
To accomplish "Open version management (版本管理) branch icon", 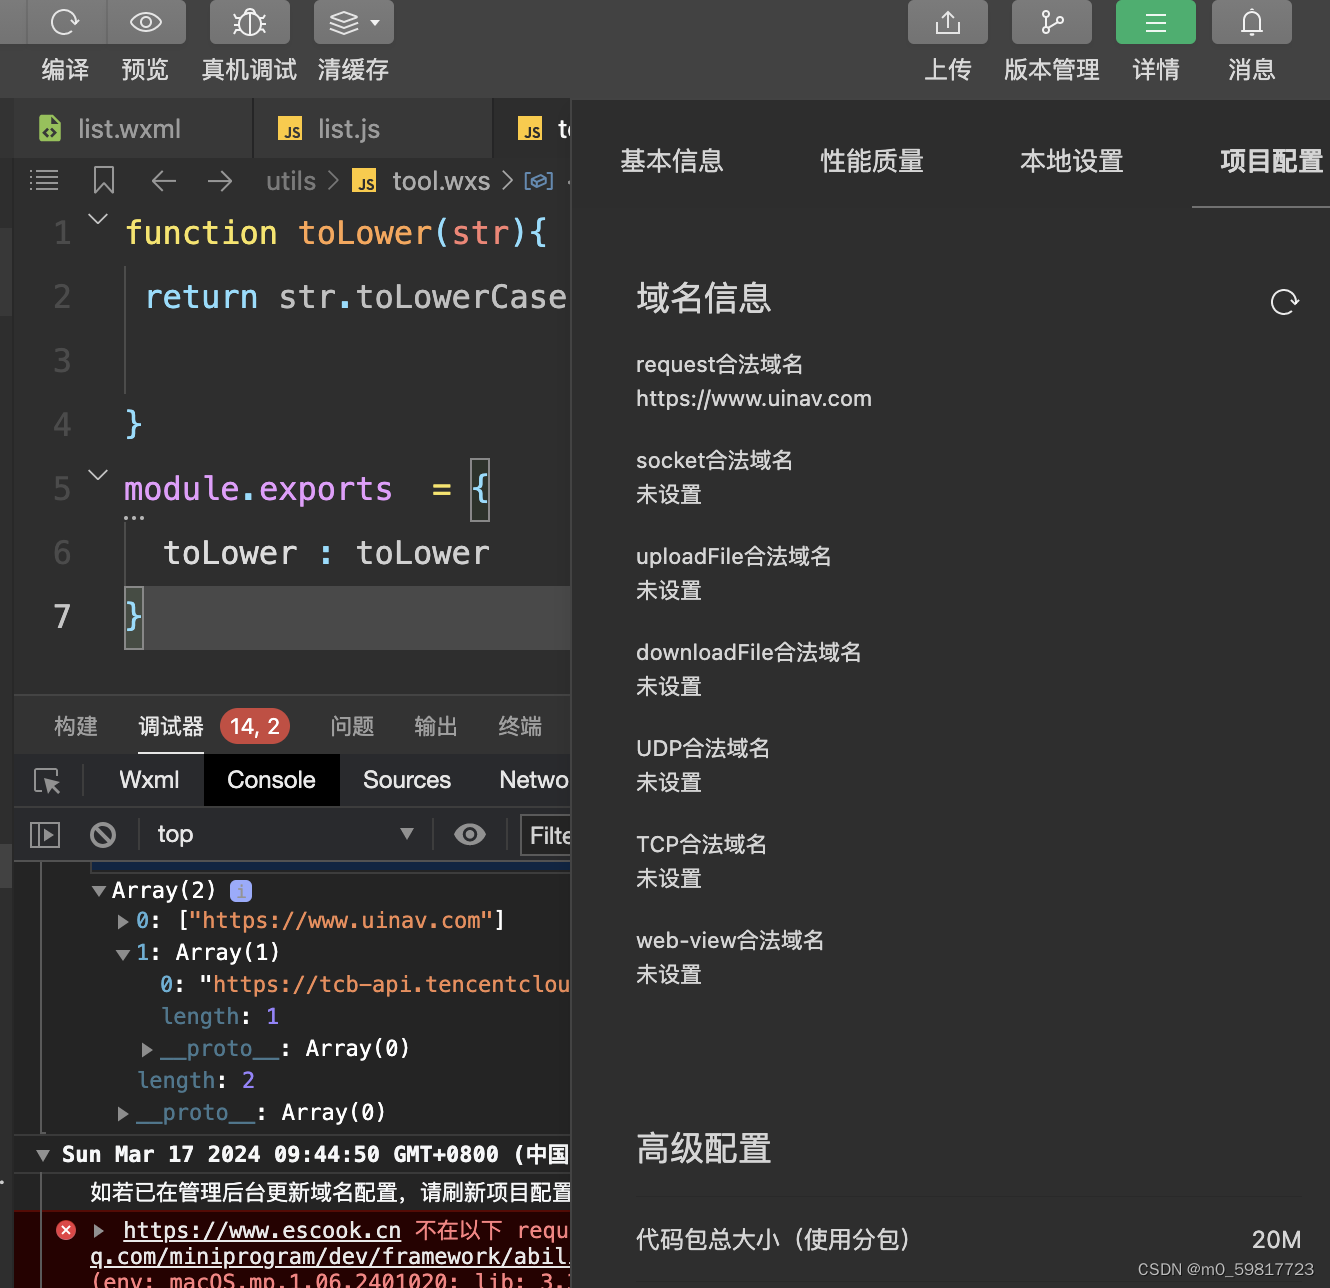I will pyautogui.click(x=1052, y=21).
